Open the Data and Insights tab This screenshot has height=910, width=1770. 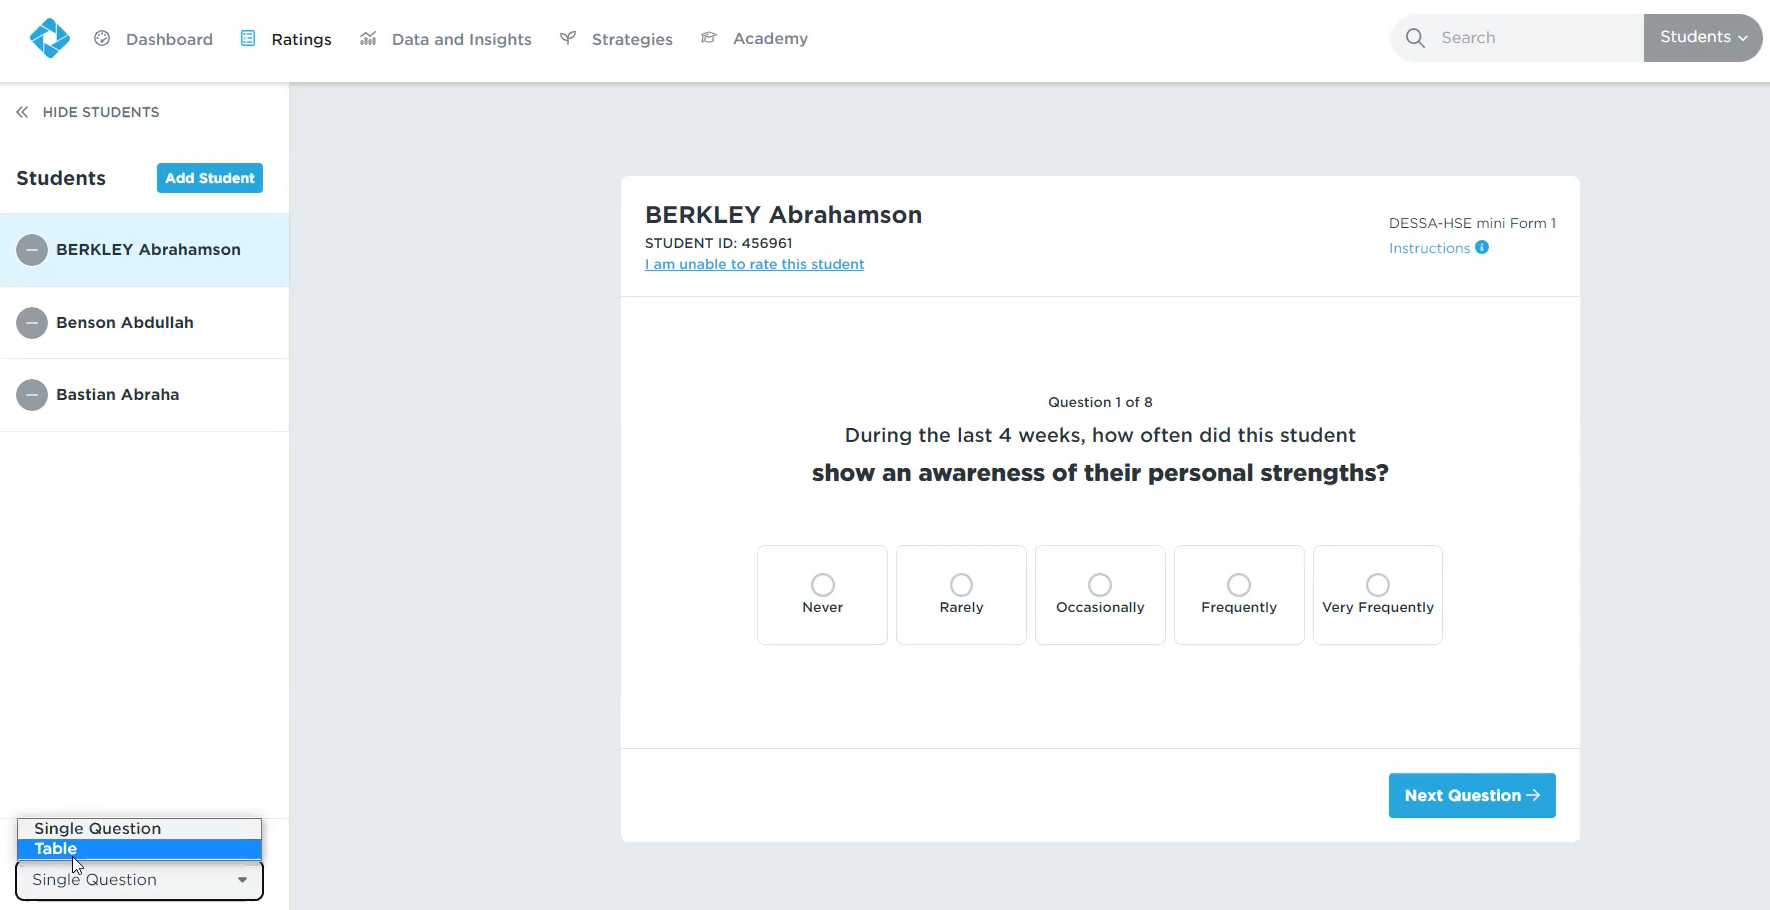[x=461, y=39]
